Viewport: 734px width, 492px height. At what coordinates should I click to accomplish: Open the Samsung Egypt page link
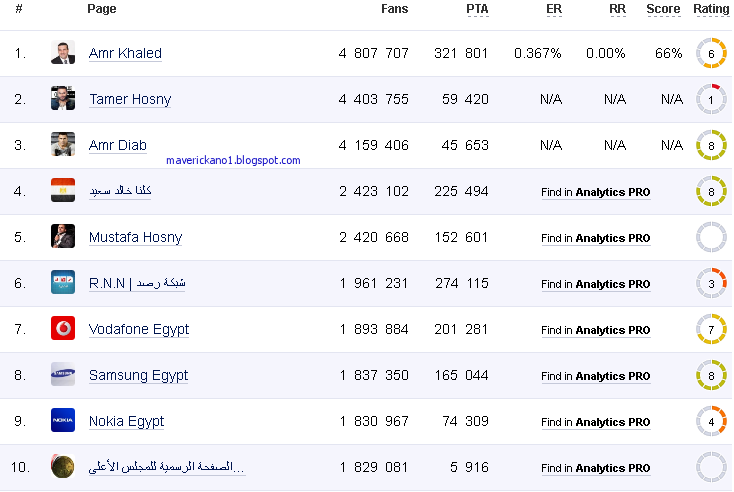[138, 375]
